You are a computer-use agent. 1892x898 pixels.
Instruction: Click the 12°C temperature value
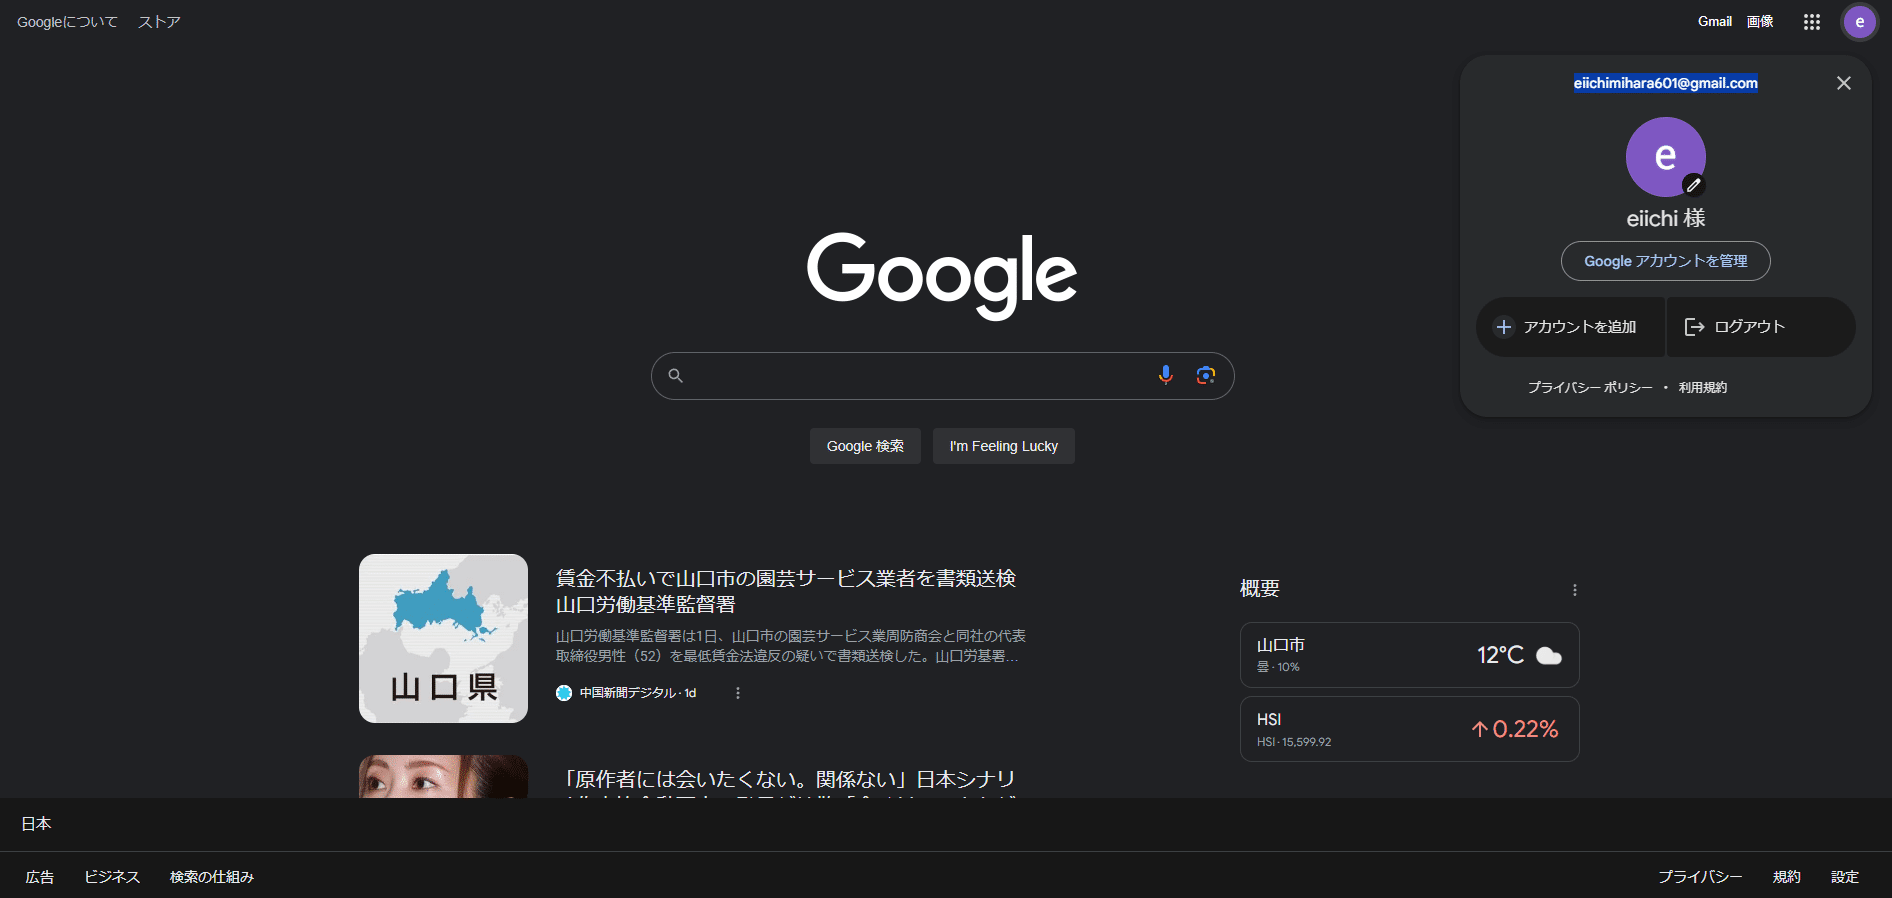1501,655
